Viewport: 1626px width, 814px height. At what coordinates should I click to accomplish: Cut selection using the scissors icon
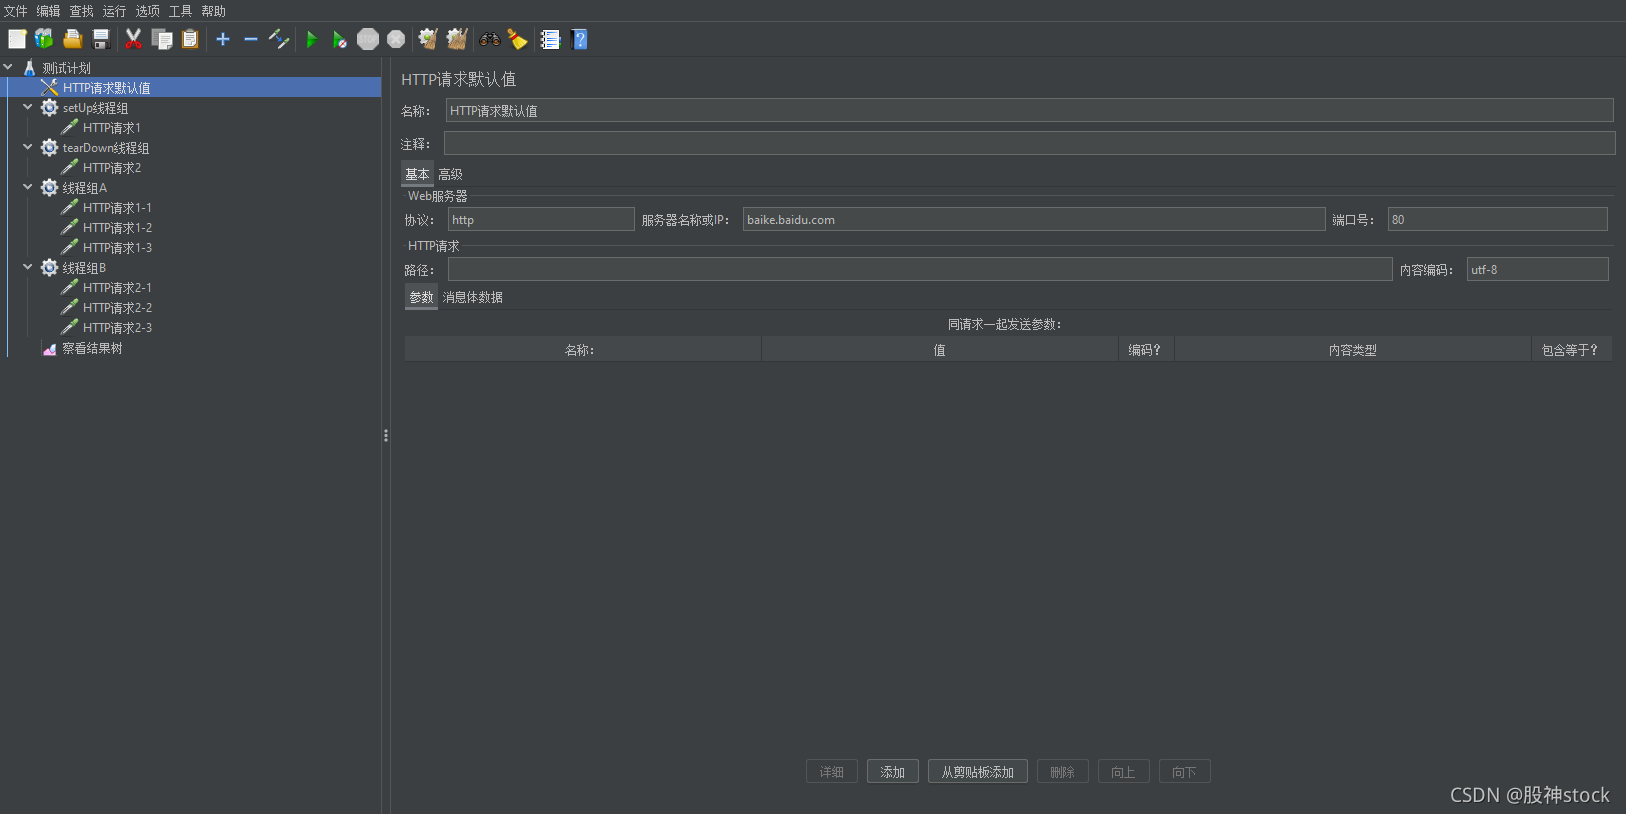click(133, 39)
